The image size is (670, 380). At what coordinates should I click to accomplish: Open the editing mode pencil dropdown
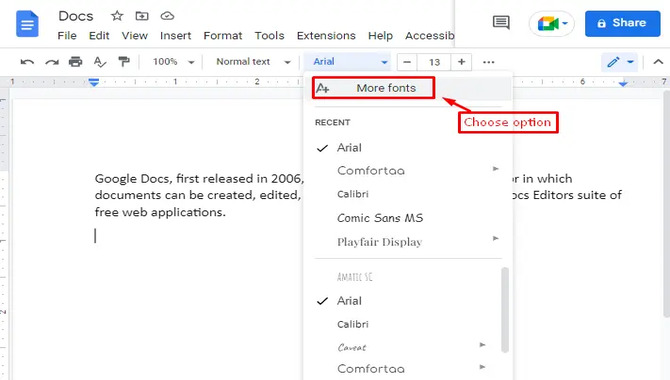(620, 62)
